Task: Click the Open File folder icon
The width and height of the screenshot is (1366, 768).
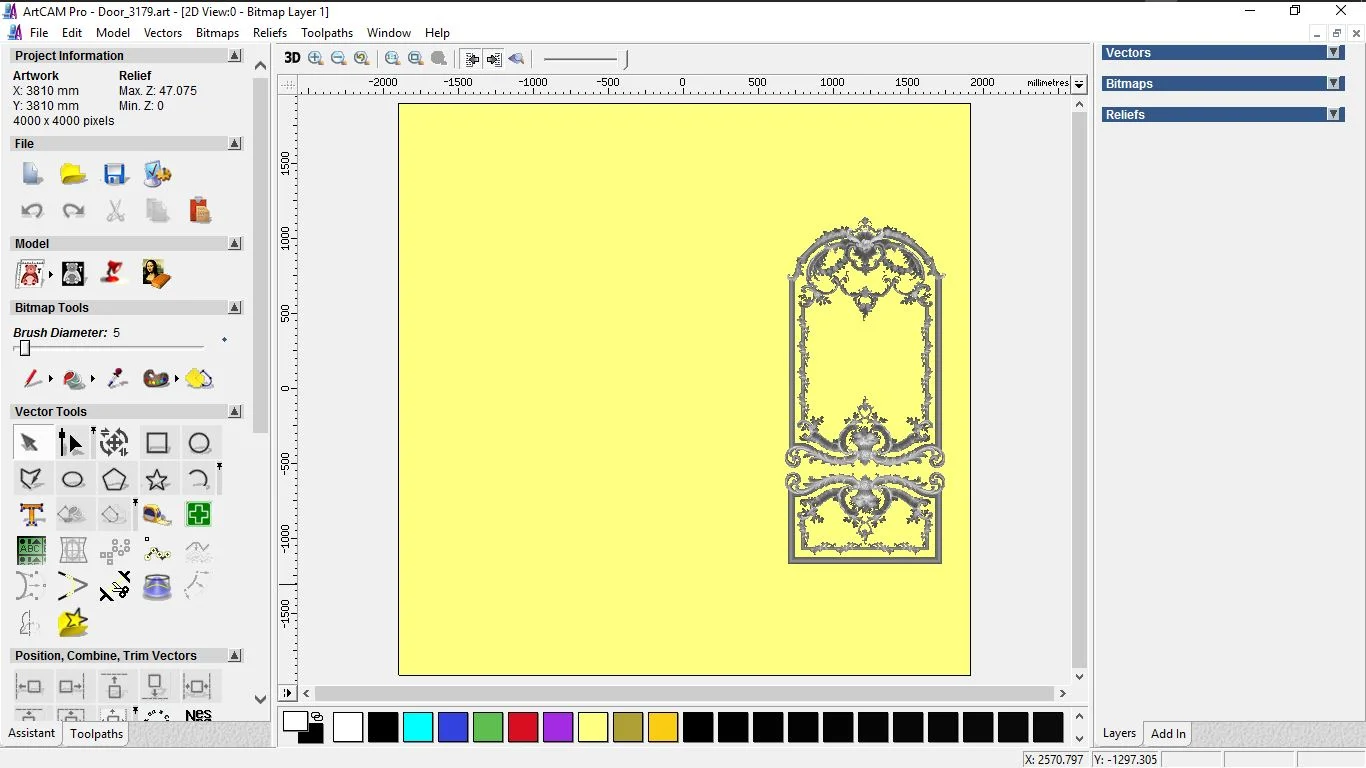Action: pyautogui.click(x=73, y=174)
